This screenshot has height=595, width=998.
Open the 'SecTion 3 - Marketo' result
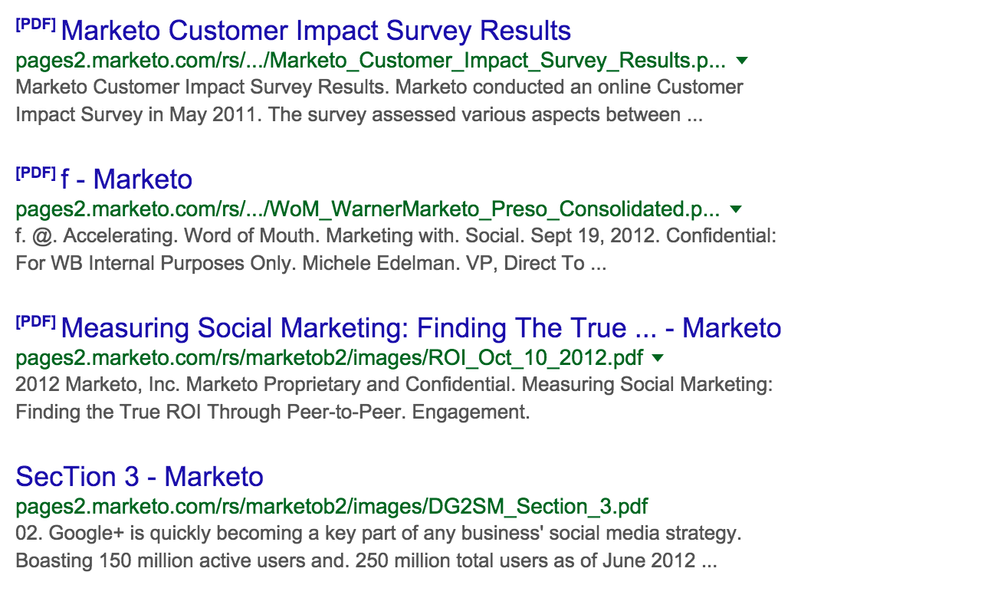(x=139, y=477)
